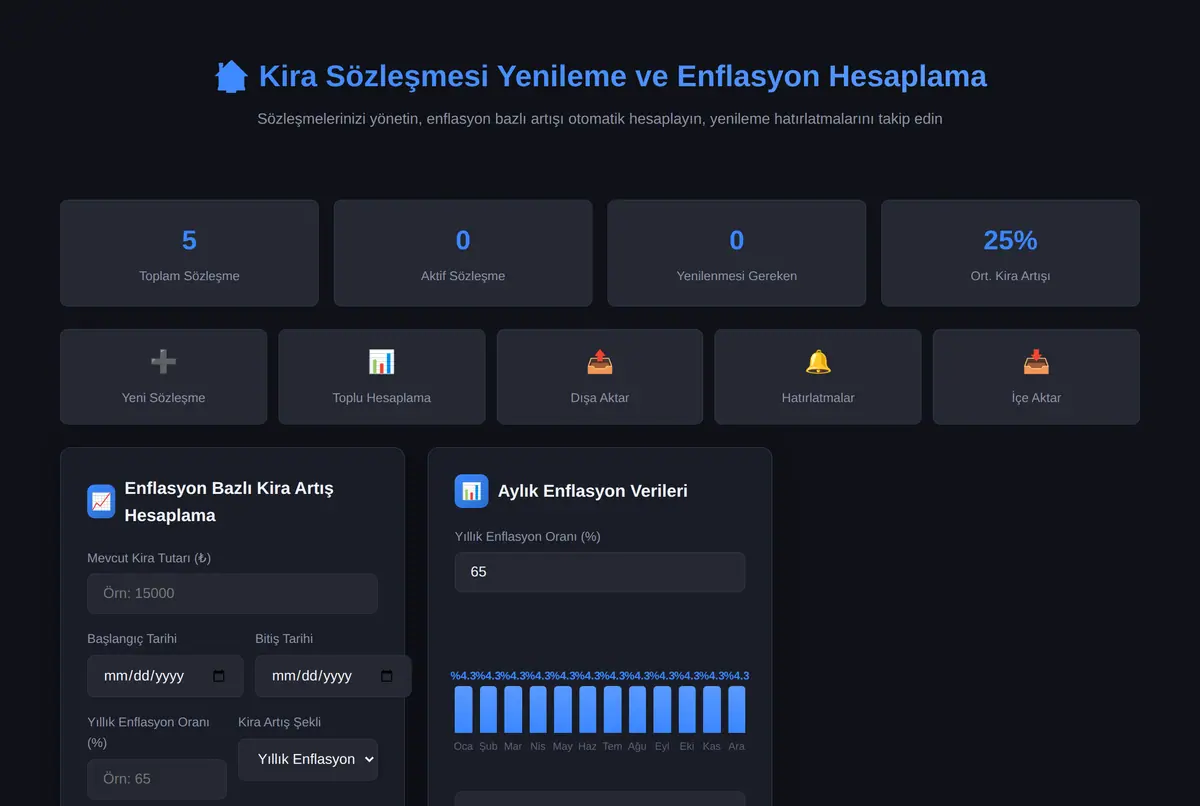Click the Ara month label under the chart
The image size is (1200, 806).
[x=737, y=746]
